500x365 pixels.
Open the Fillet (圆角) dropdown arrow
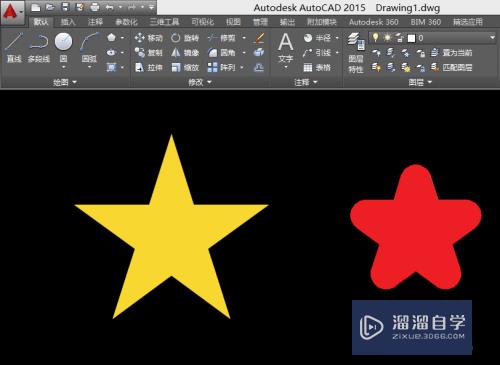(x=244, y=53)
